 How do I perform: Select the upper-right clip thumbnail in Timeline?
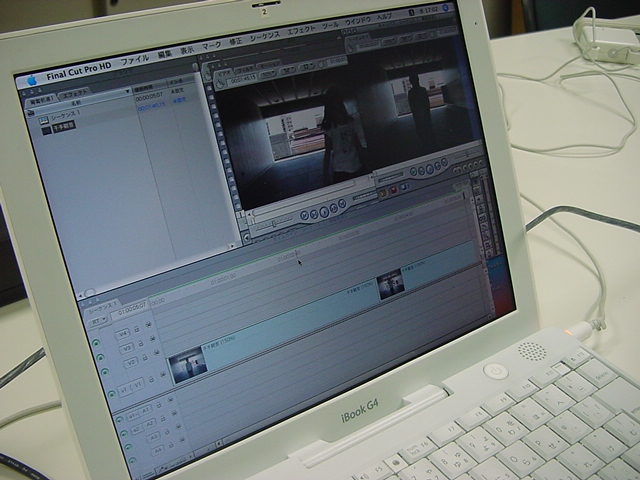pos(391,284)
